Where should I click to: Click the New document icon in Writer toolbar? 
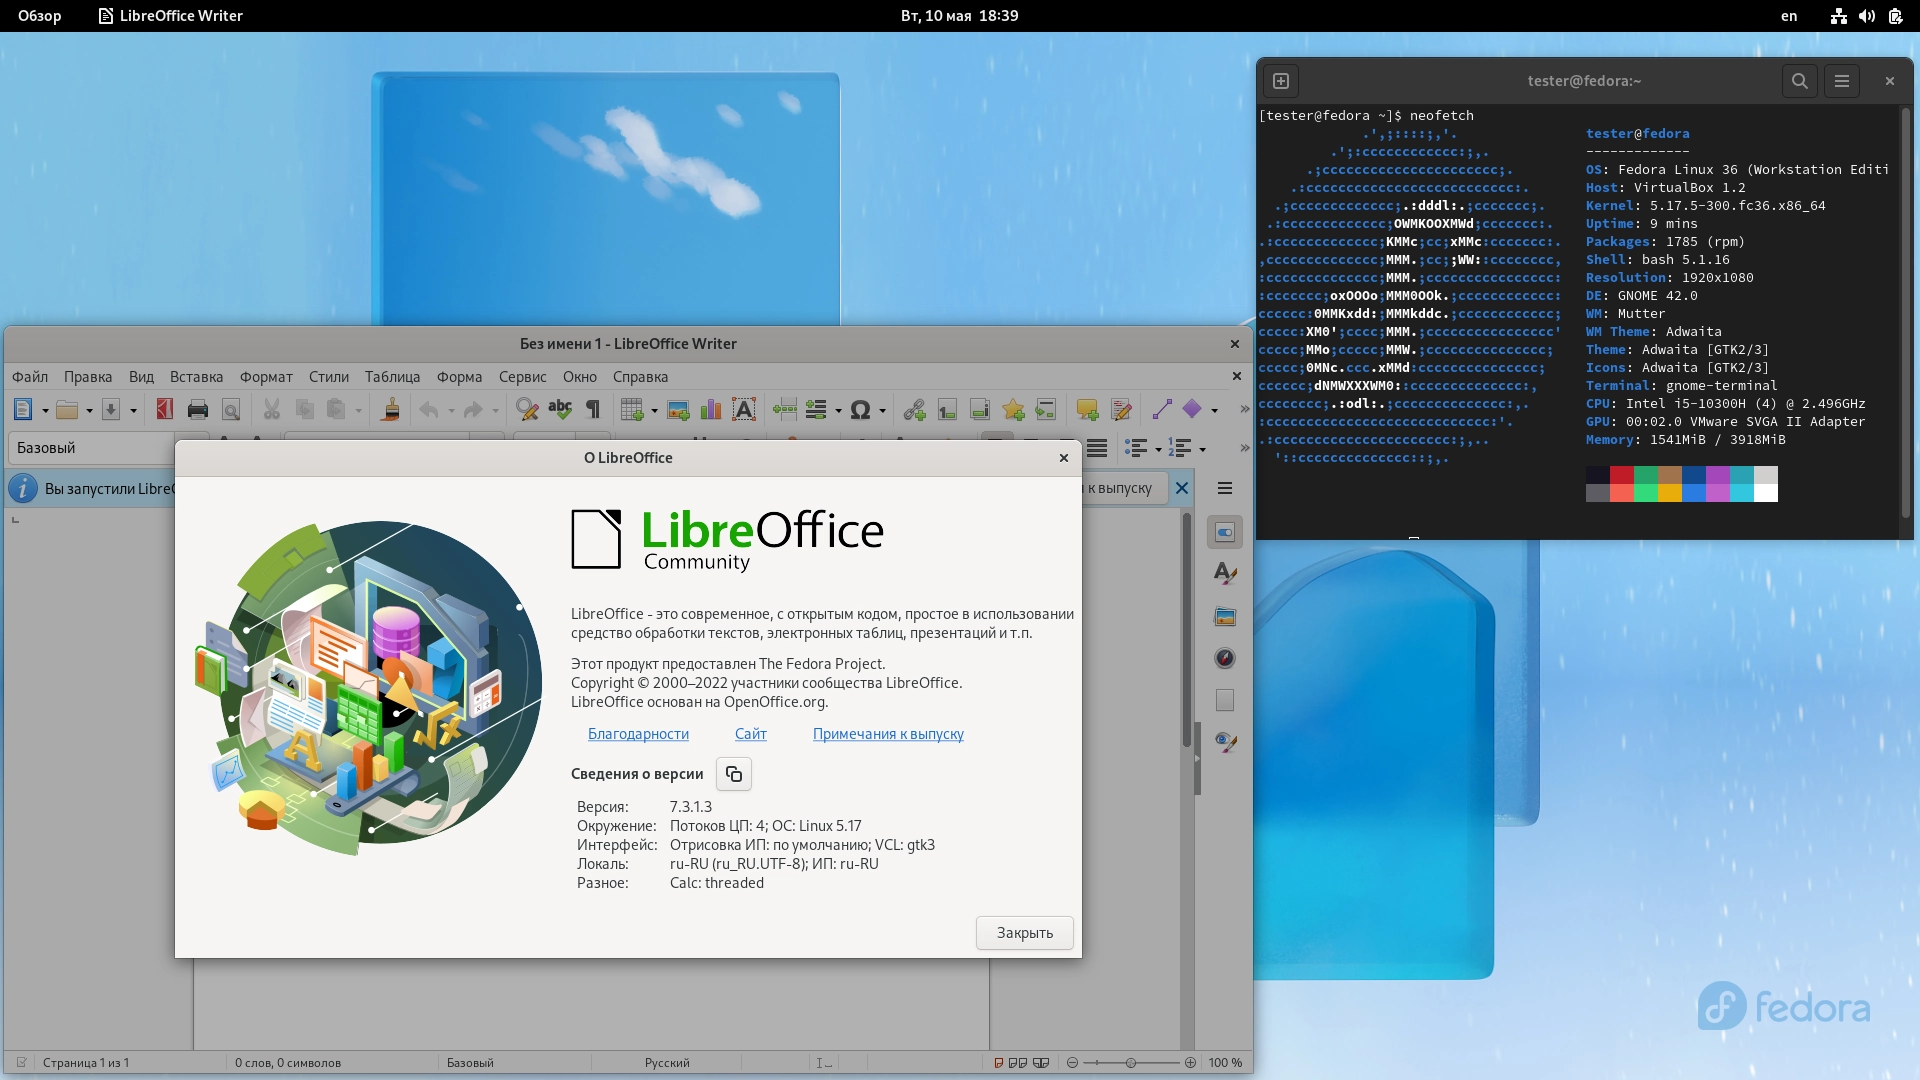tap(23, 410)
